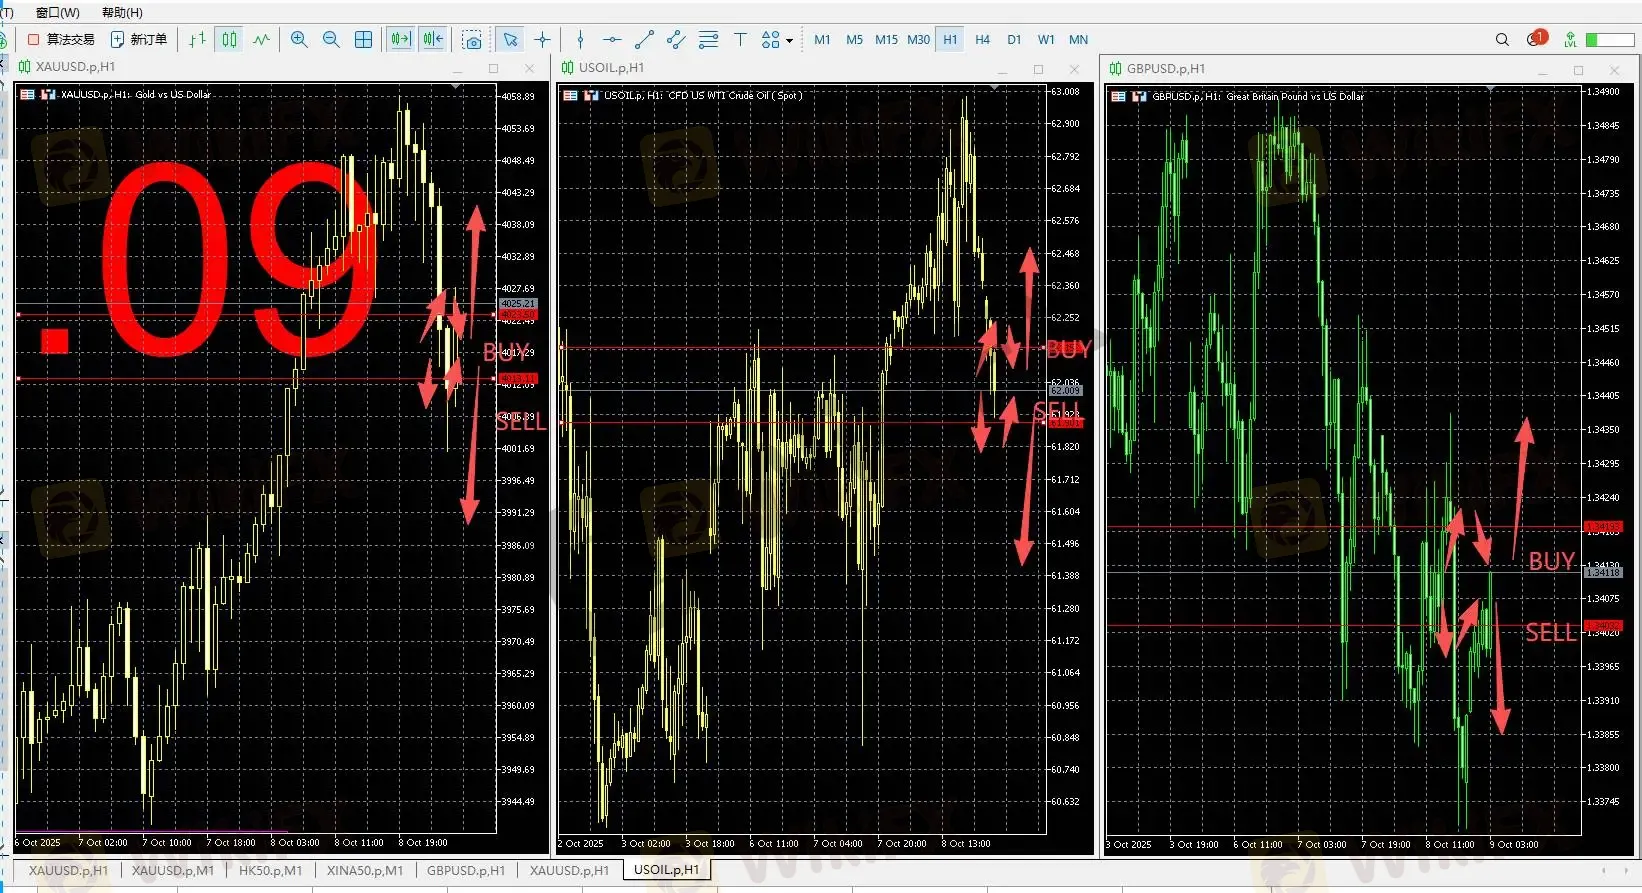Select the vertical line drawing tool
The image size is (1642, 893).
coord(580,40)
